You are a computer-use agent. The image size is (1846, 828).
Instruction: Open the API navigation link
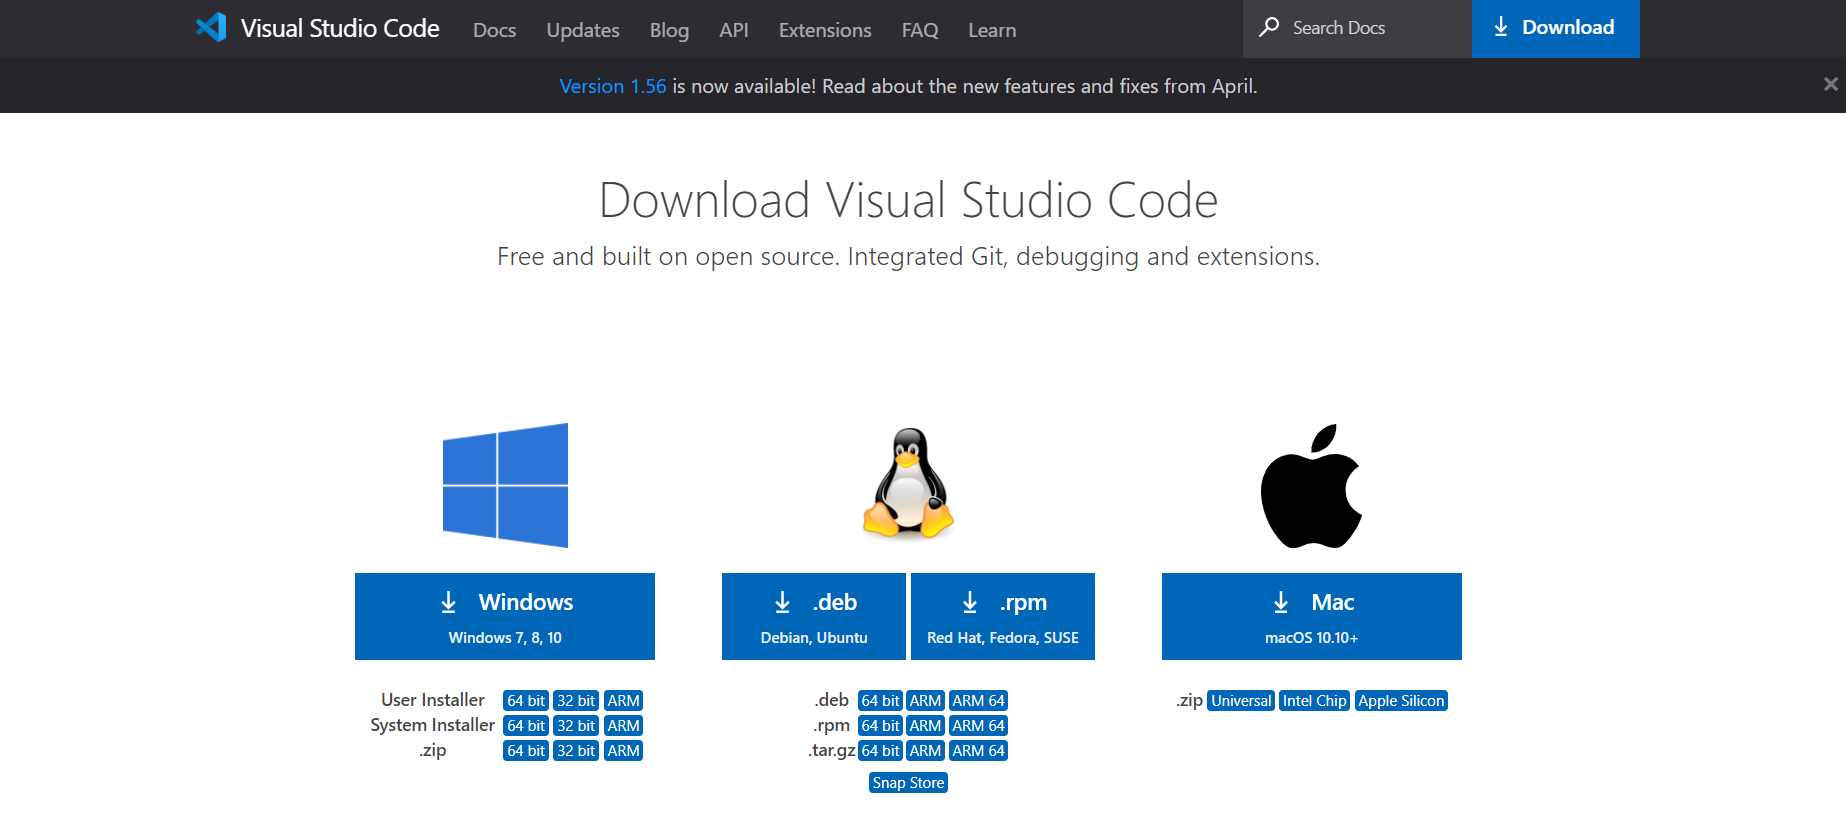(734, 30)
